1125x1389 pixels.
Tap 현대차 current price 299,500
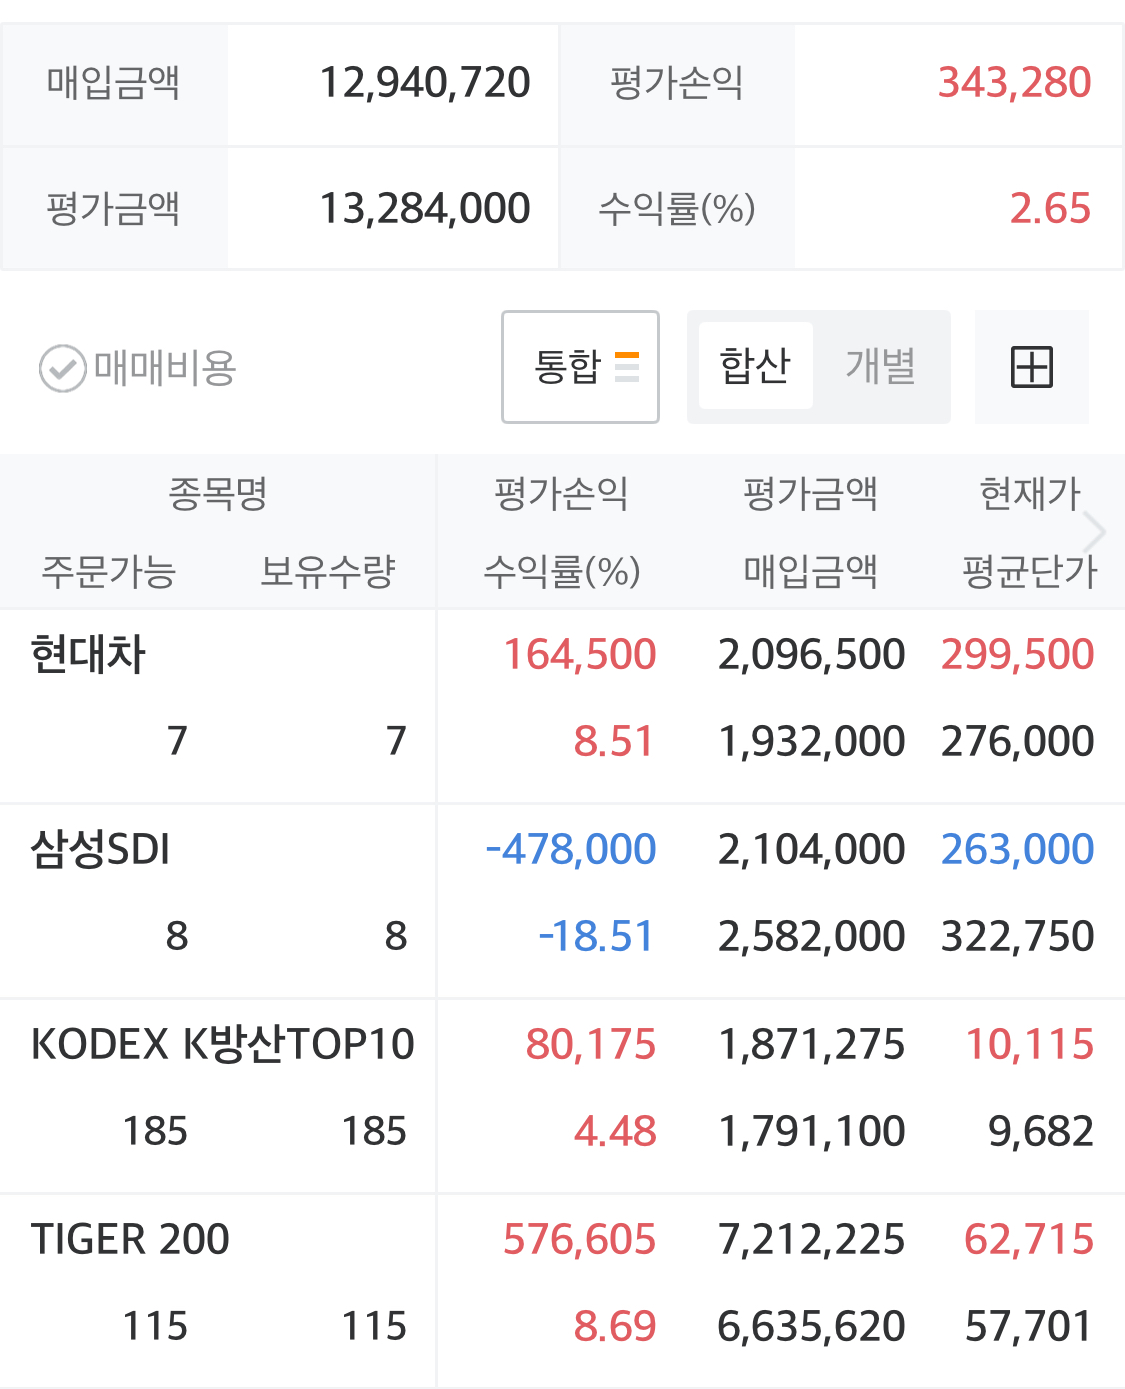1017,655
